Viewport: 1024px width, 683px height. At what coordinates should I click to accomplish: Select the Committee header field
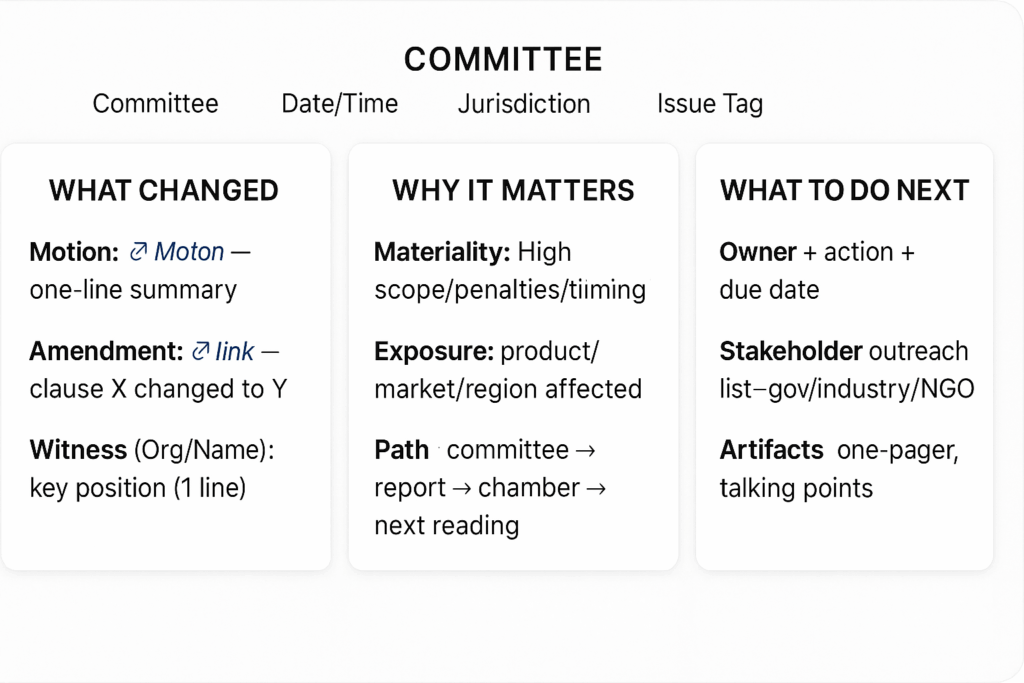[x=155, y=103]
